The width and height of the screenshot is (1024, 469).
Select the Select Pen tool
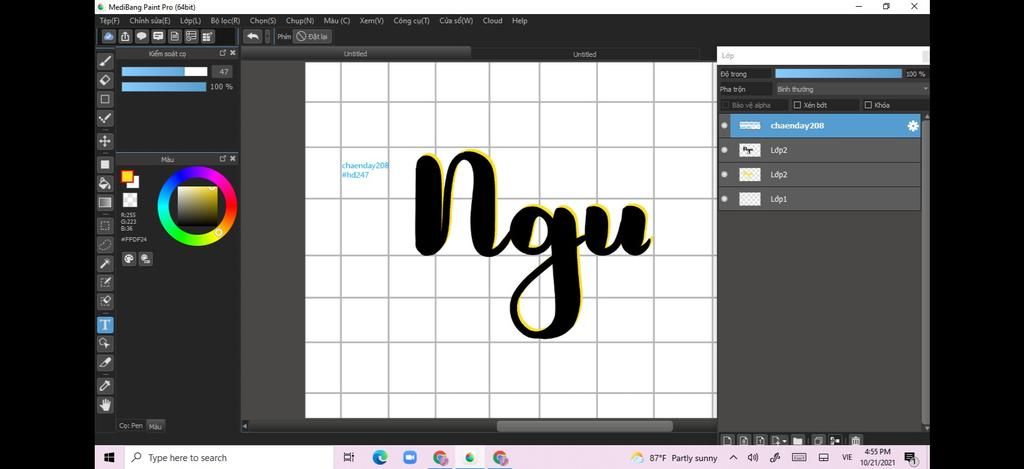(x=104, y=282)
